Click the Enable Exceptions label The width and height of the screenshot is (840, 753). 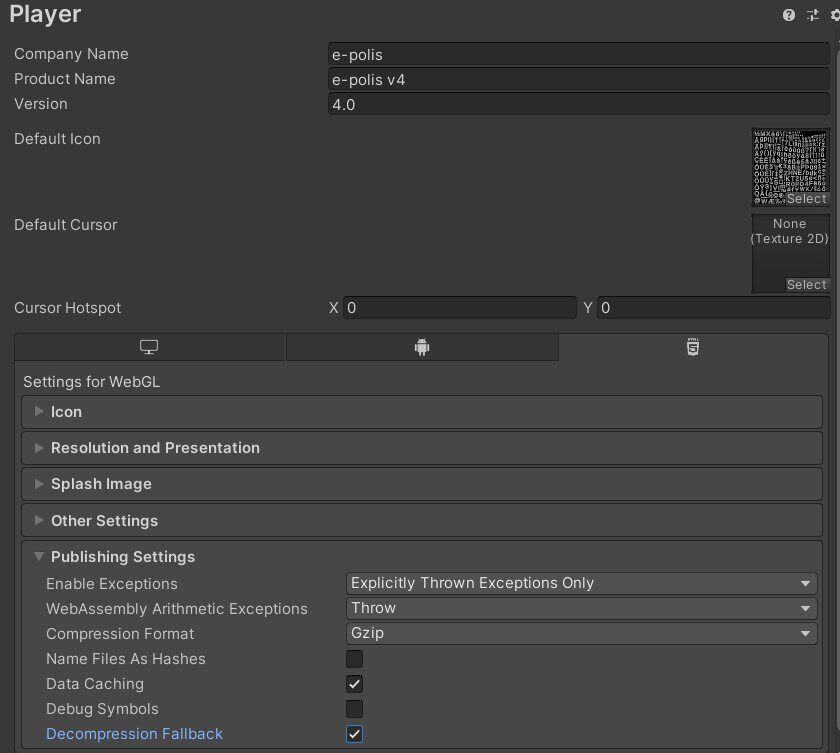click(x=112, y=584)
